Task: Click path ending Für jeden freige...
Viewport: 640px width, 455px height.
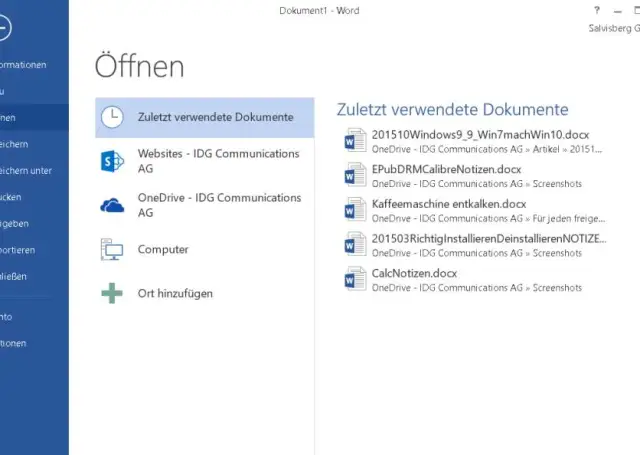Action: coord(488,219)
